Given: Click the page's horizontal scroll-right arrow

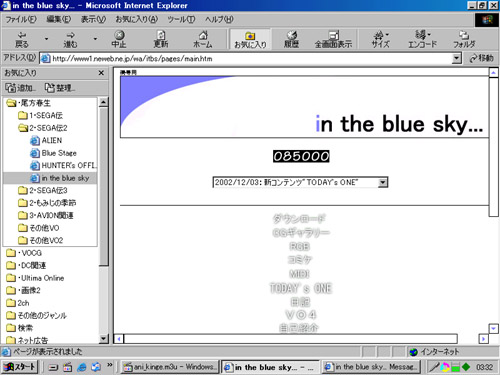Looking at the screenshot, I should [x=483, y=339].
